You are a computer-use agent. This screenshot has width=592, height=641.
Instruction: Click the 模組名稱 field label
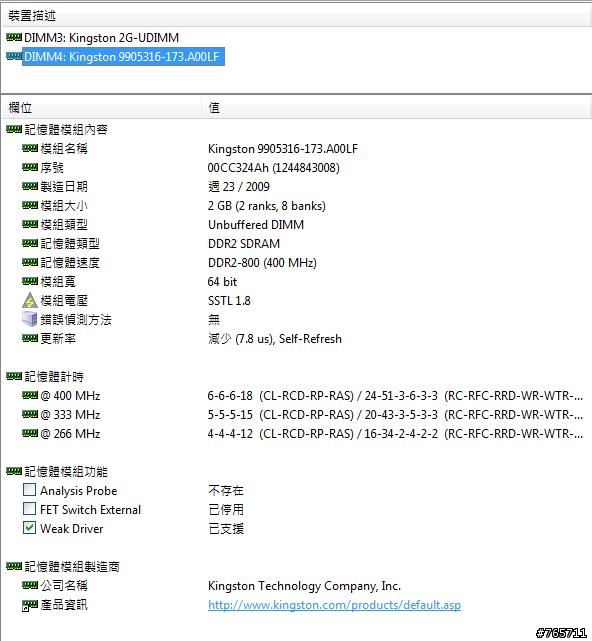(x=64, y=148)
